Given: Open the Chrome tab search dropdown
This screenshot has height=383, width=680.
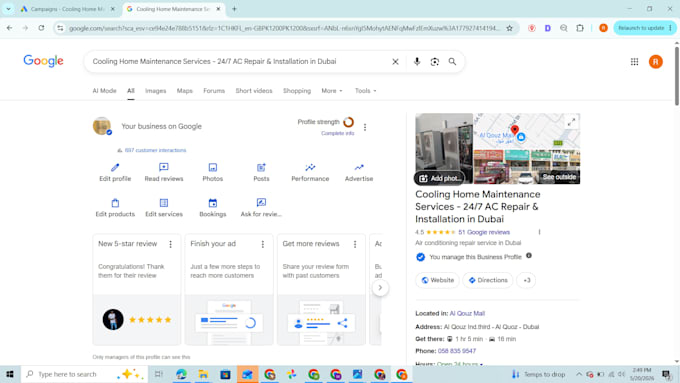Looking at the screenshot, I should [x=8, y=9].
